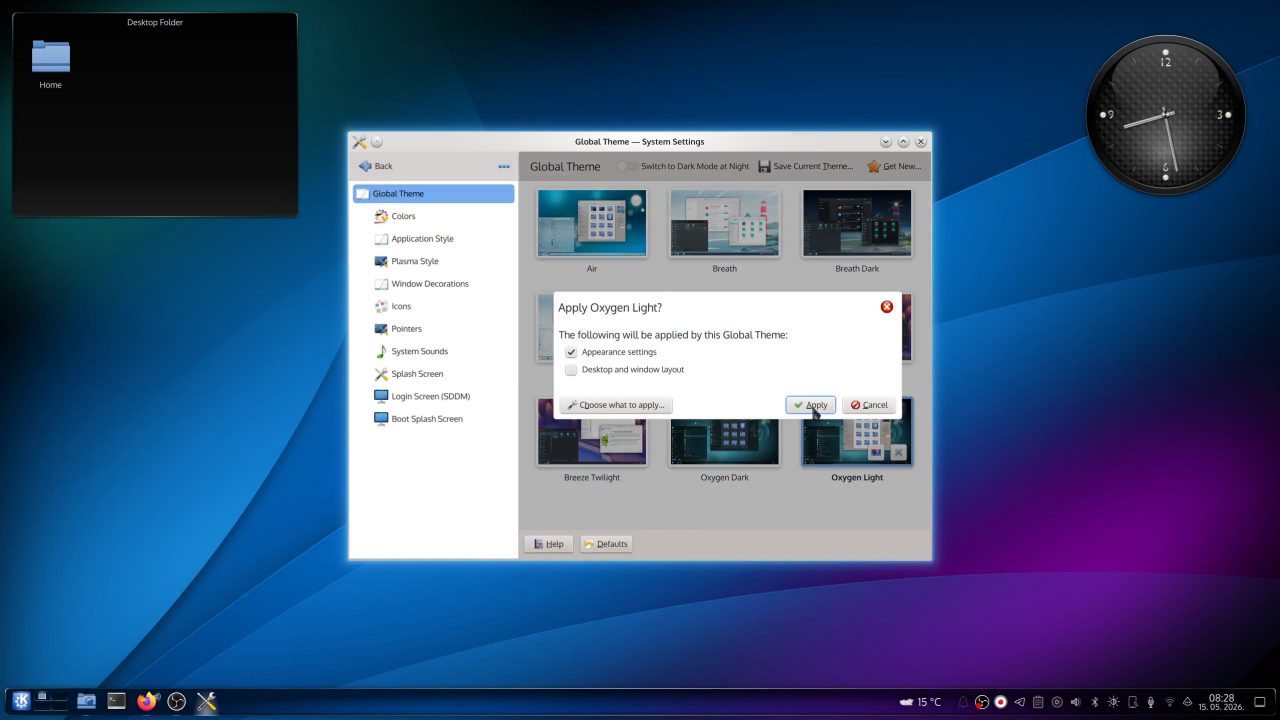Click the Help button
Image resolution: width=1280 pixels, height=720 pixels.
coord(549,544)
